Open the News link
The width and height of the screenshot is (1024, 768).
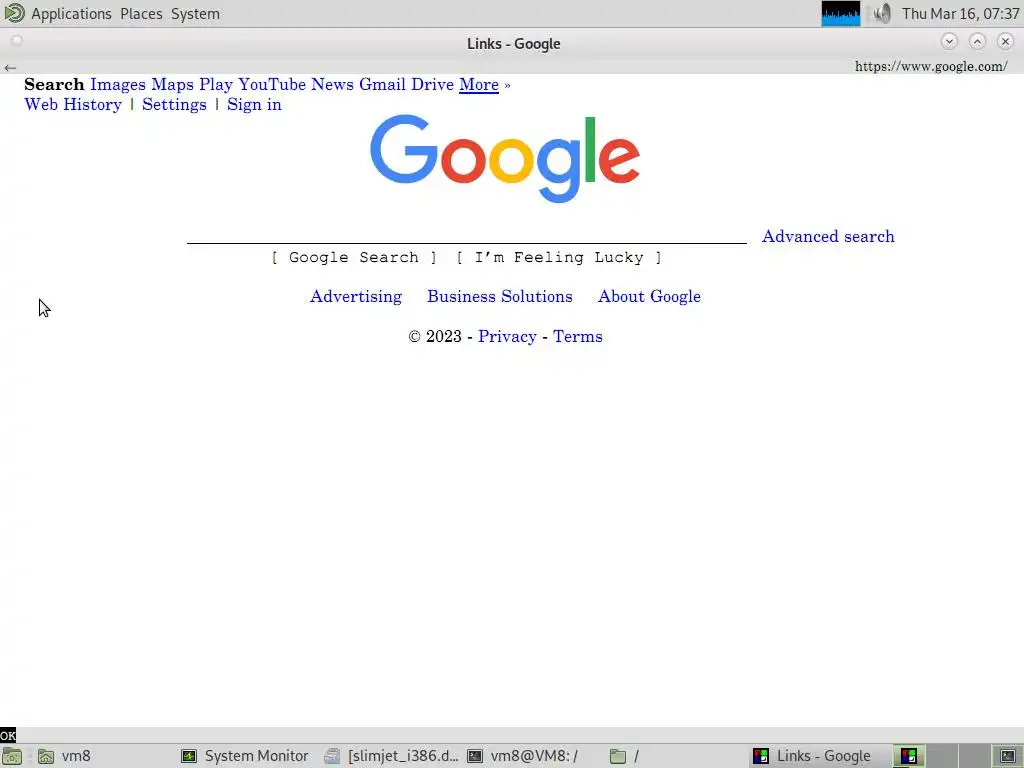(332, 85)
